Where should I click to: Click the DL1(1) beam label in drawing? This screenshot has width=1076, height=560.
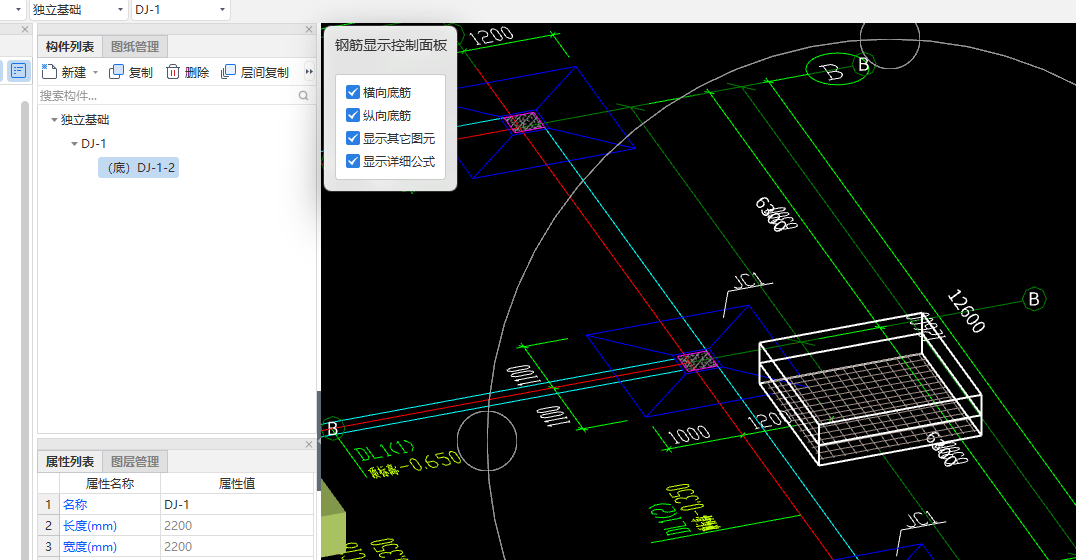385,452
